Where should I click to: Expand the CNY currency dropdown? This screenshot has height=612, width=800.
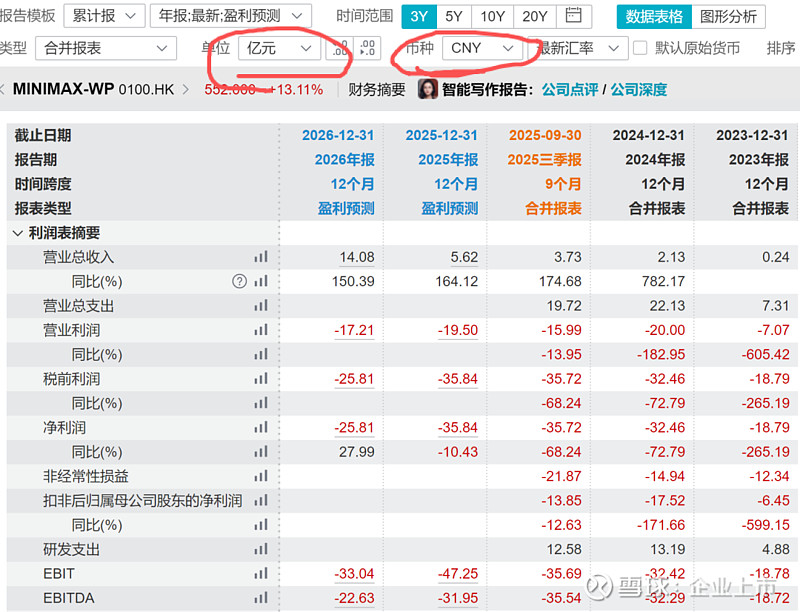[482, 48]
